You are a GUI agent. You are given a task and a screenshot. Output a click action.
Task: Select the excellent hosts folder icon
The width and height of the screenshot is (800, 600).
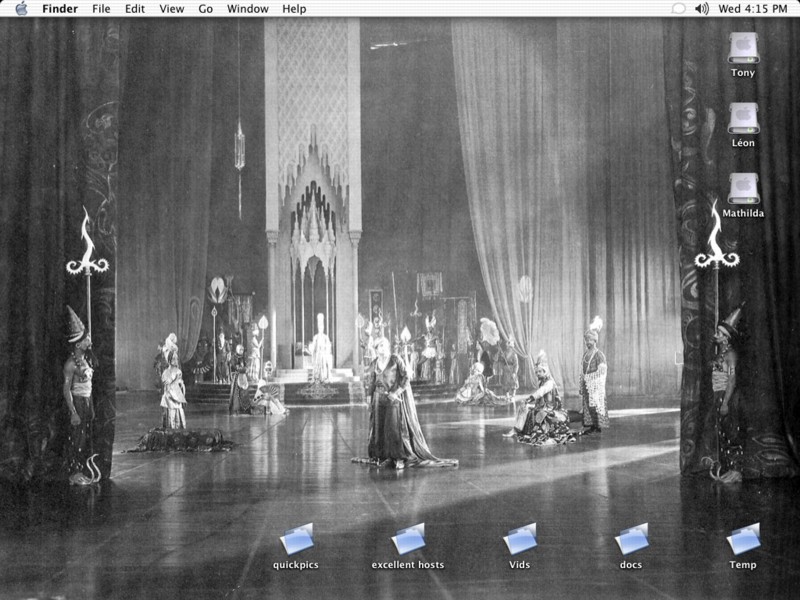408,539
